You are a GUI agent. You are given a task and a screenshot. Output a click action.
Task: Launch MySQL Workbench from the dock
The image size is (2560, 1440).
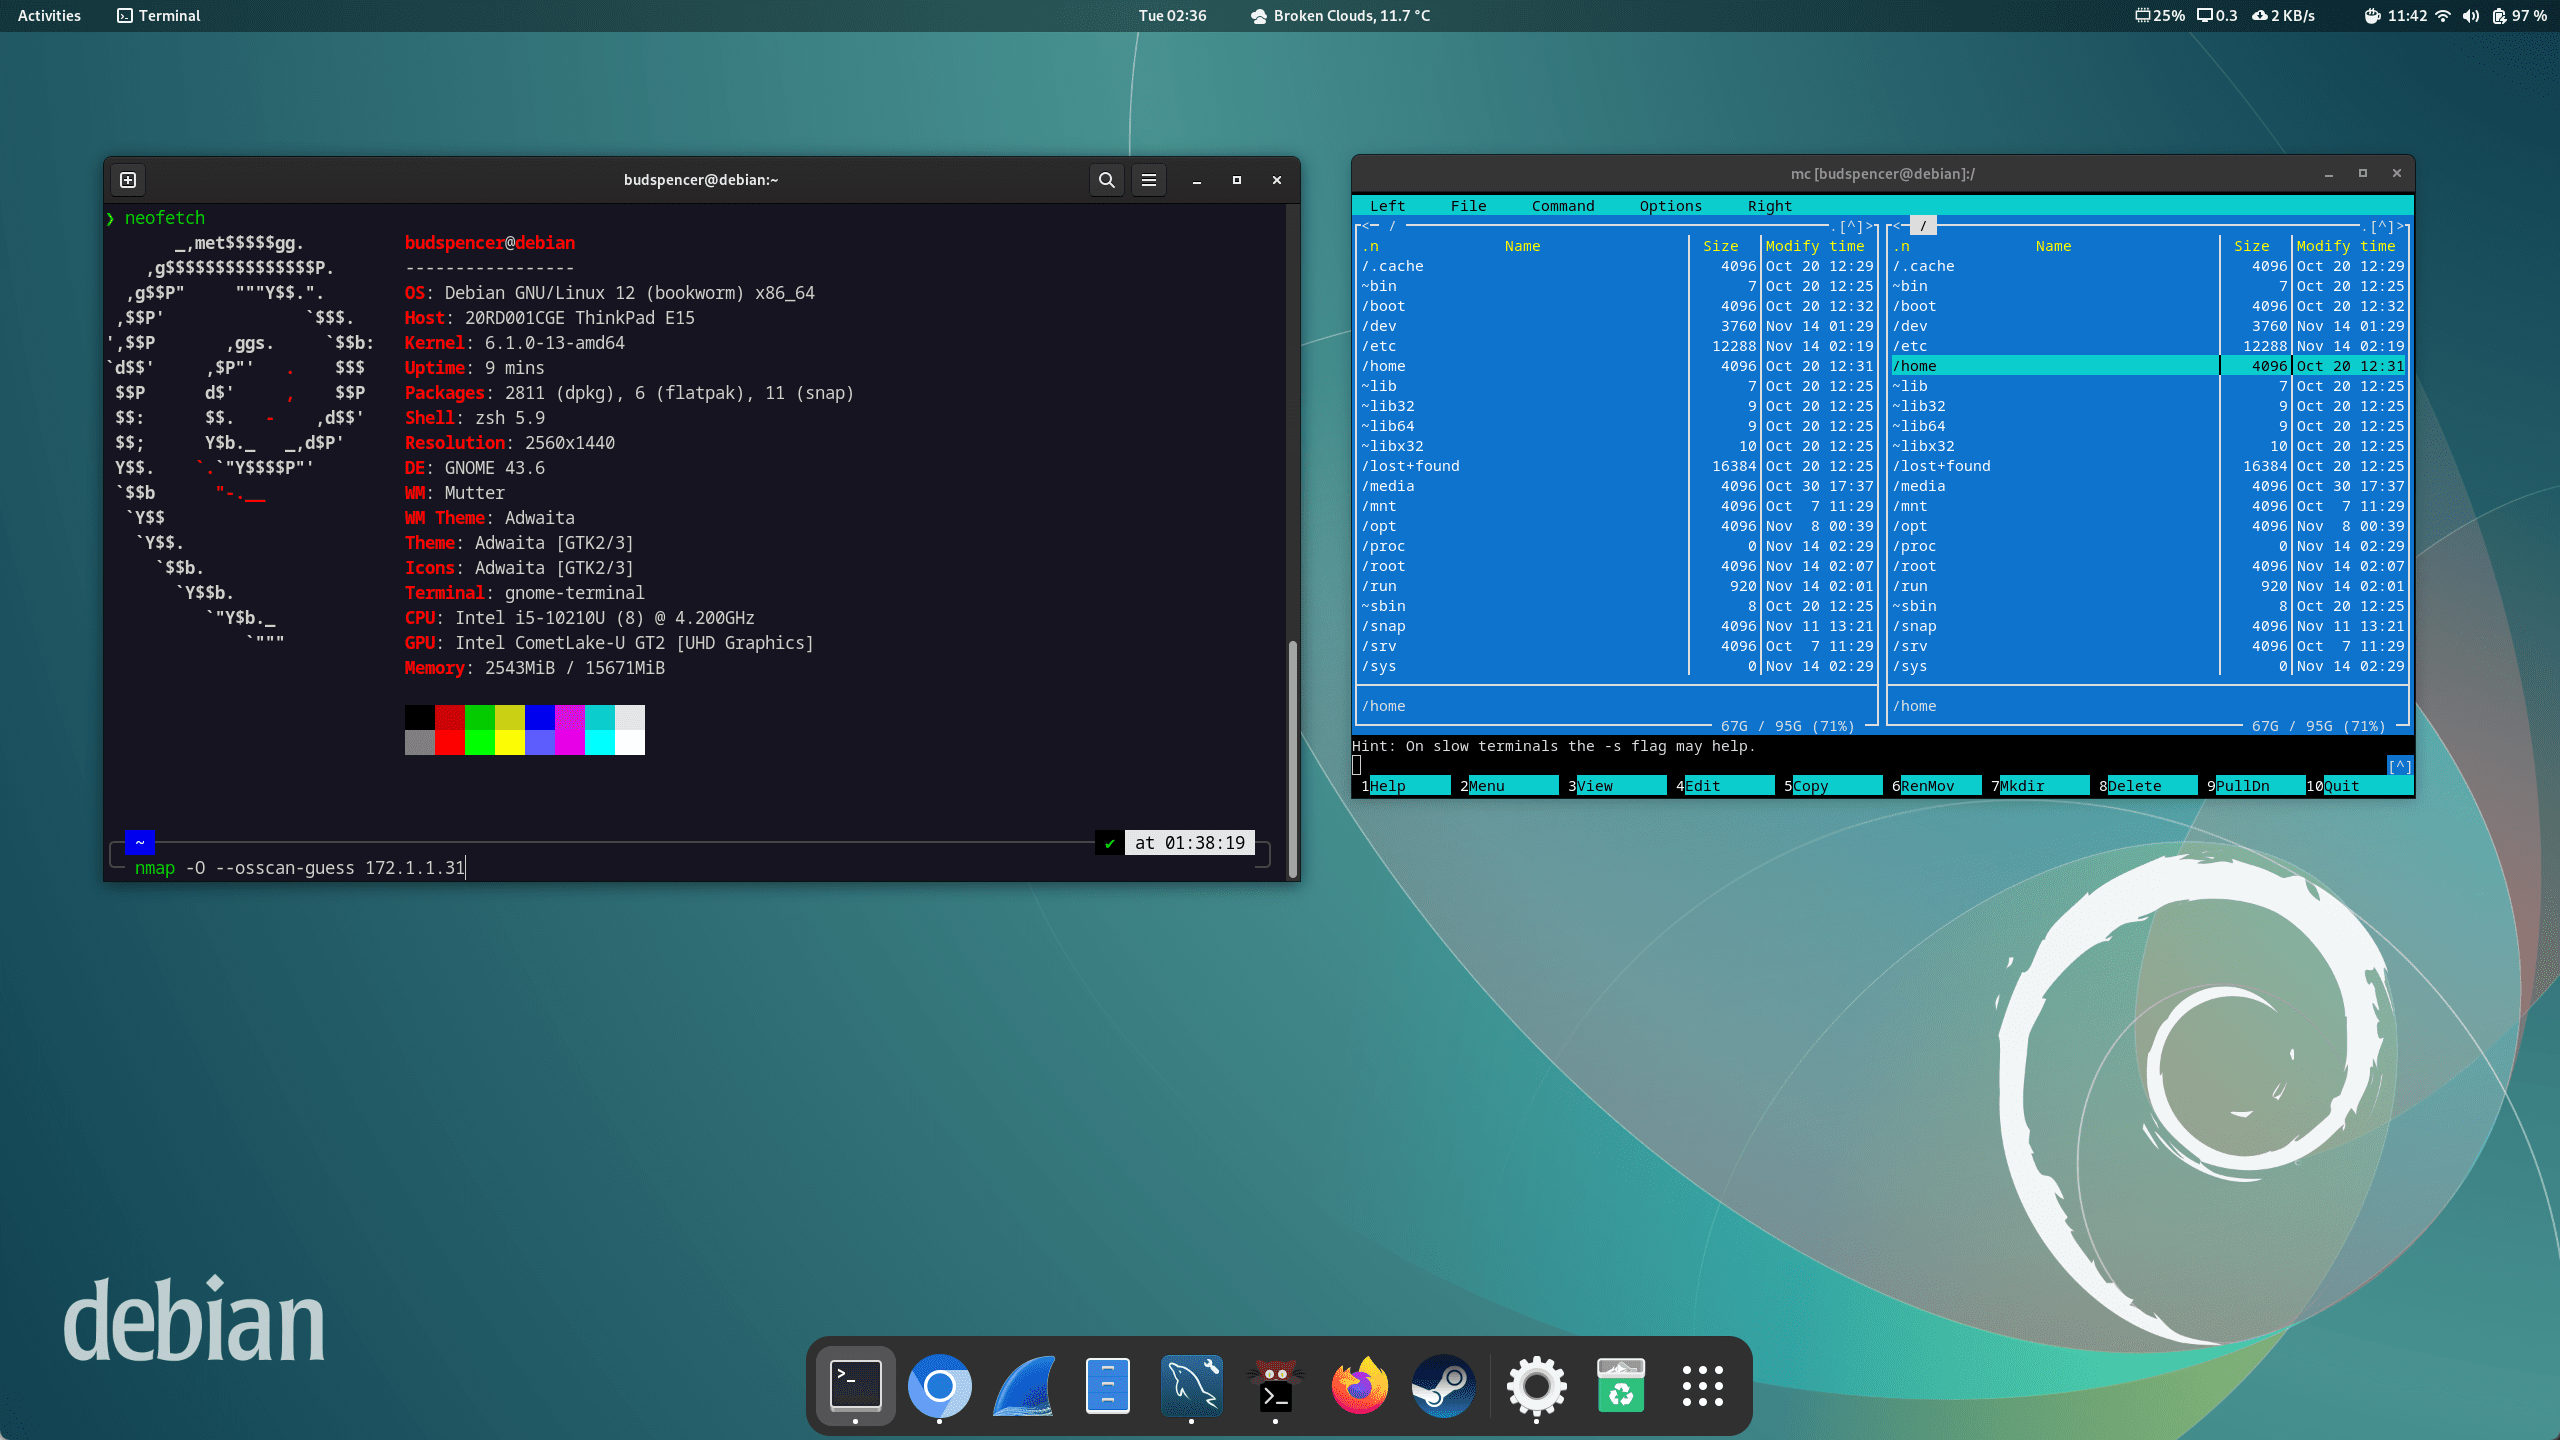point(1191,1386)
